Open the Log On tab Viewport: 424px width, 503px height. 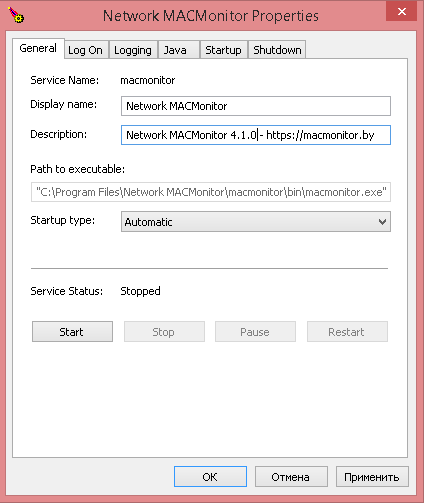[x=85, y=50]
